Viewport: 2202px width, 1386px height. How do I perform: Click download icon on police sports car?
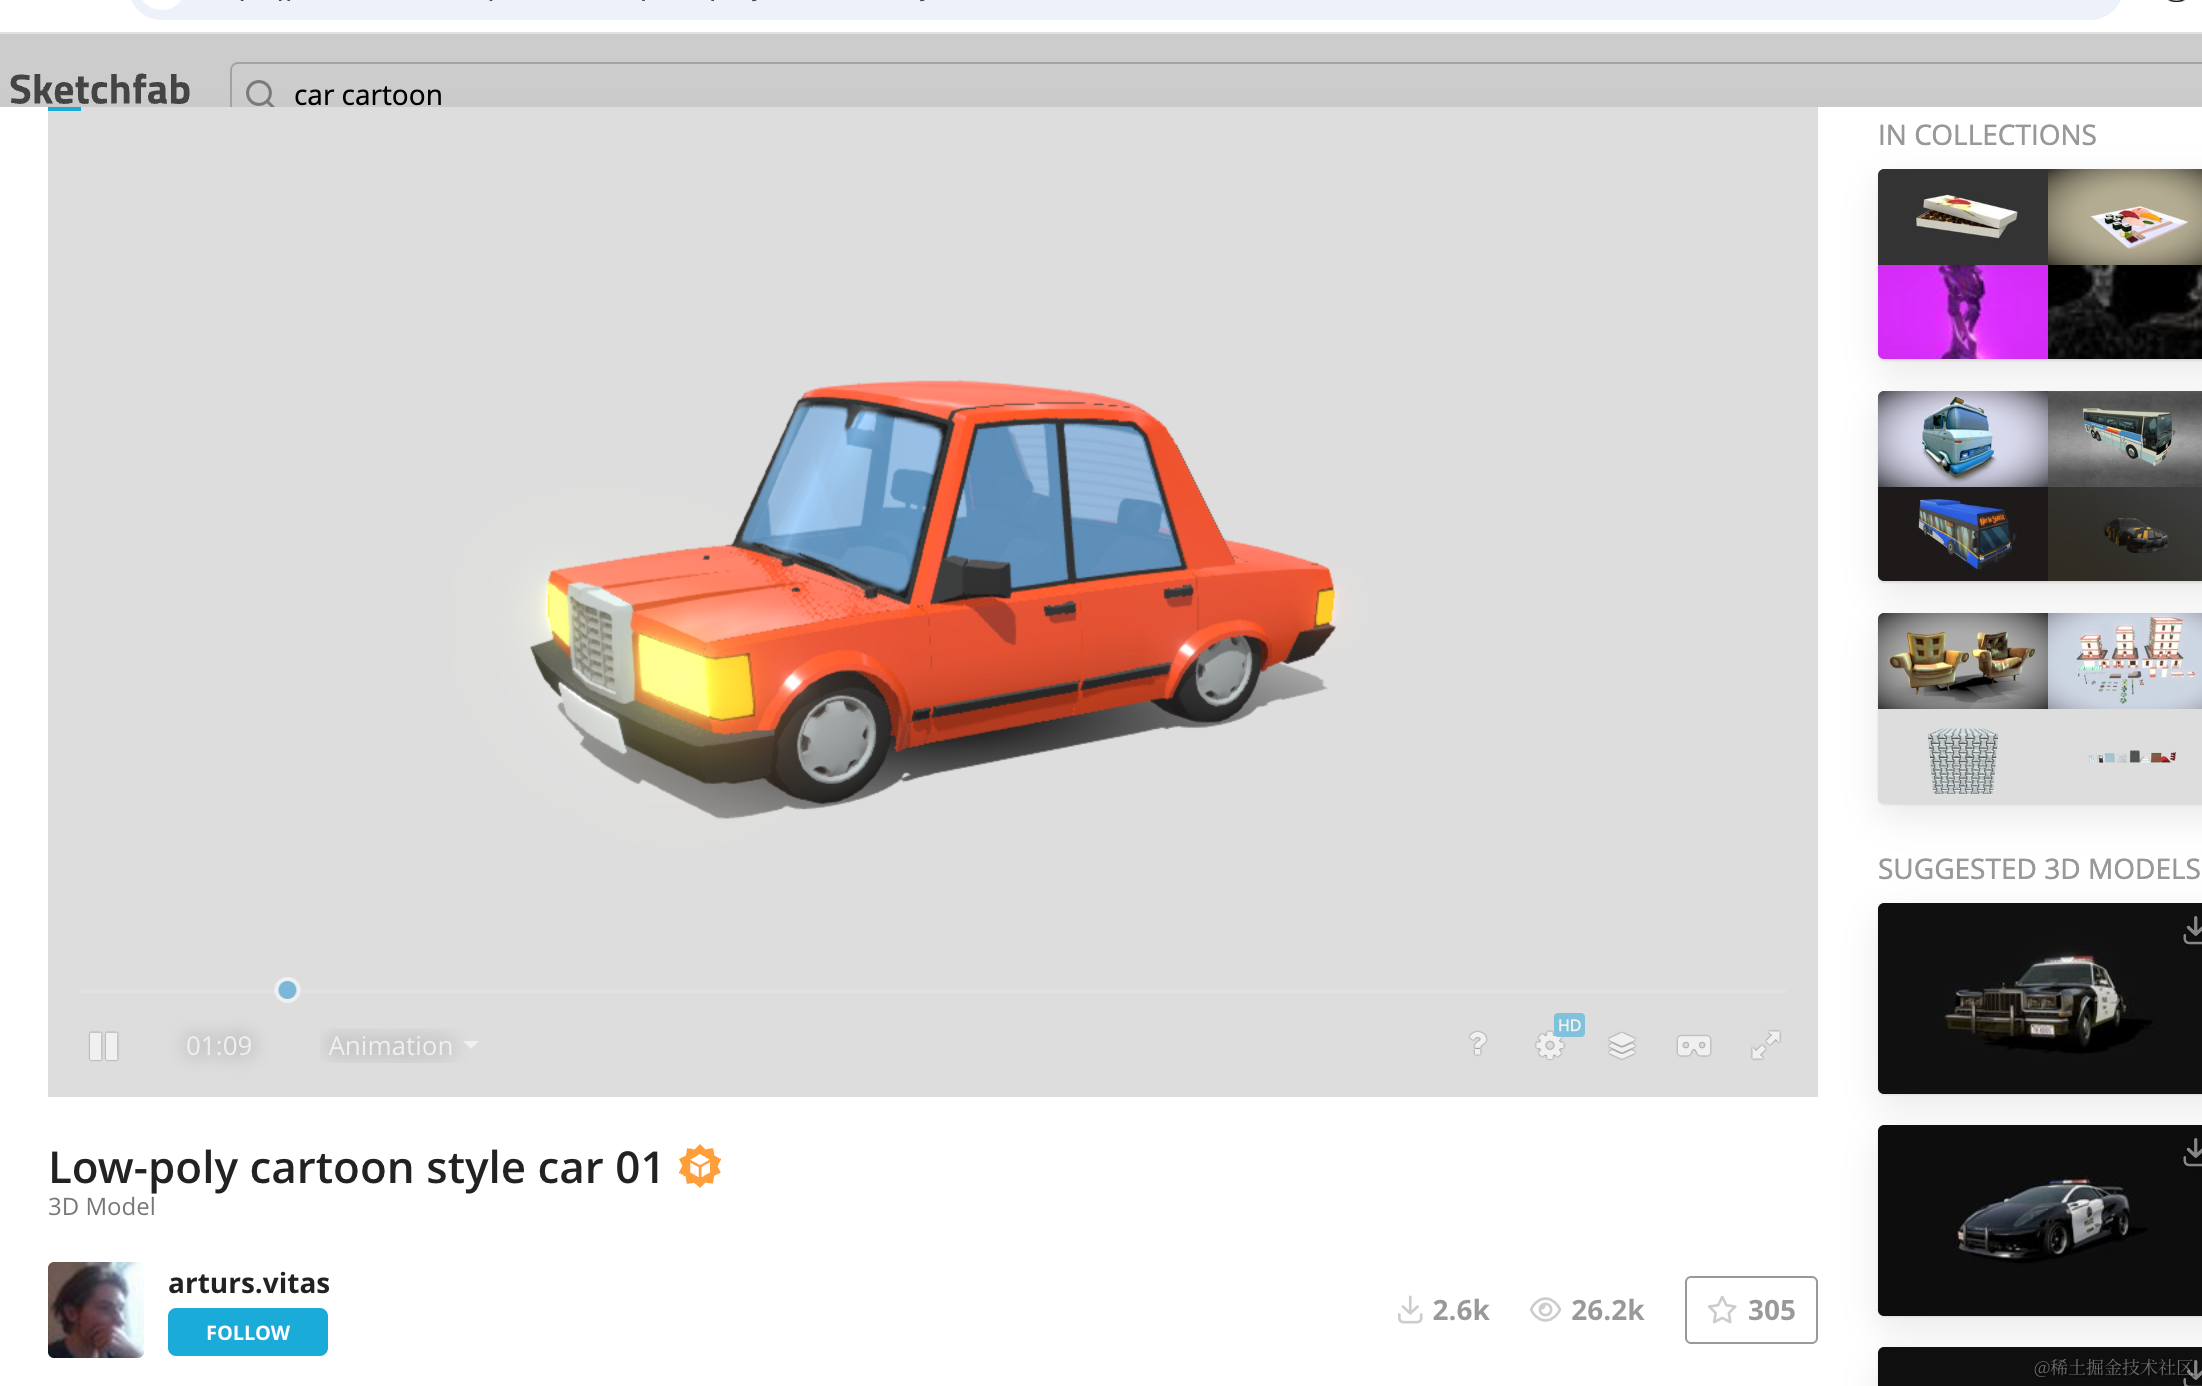[2192, 1152]
